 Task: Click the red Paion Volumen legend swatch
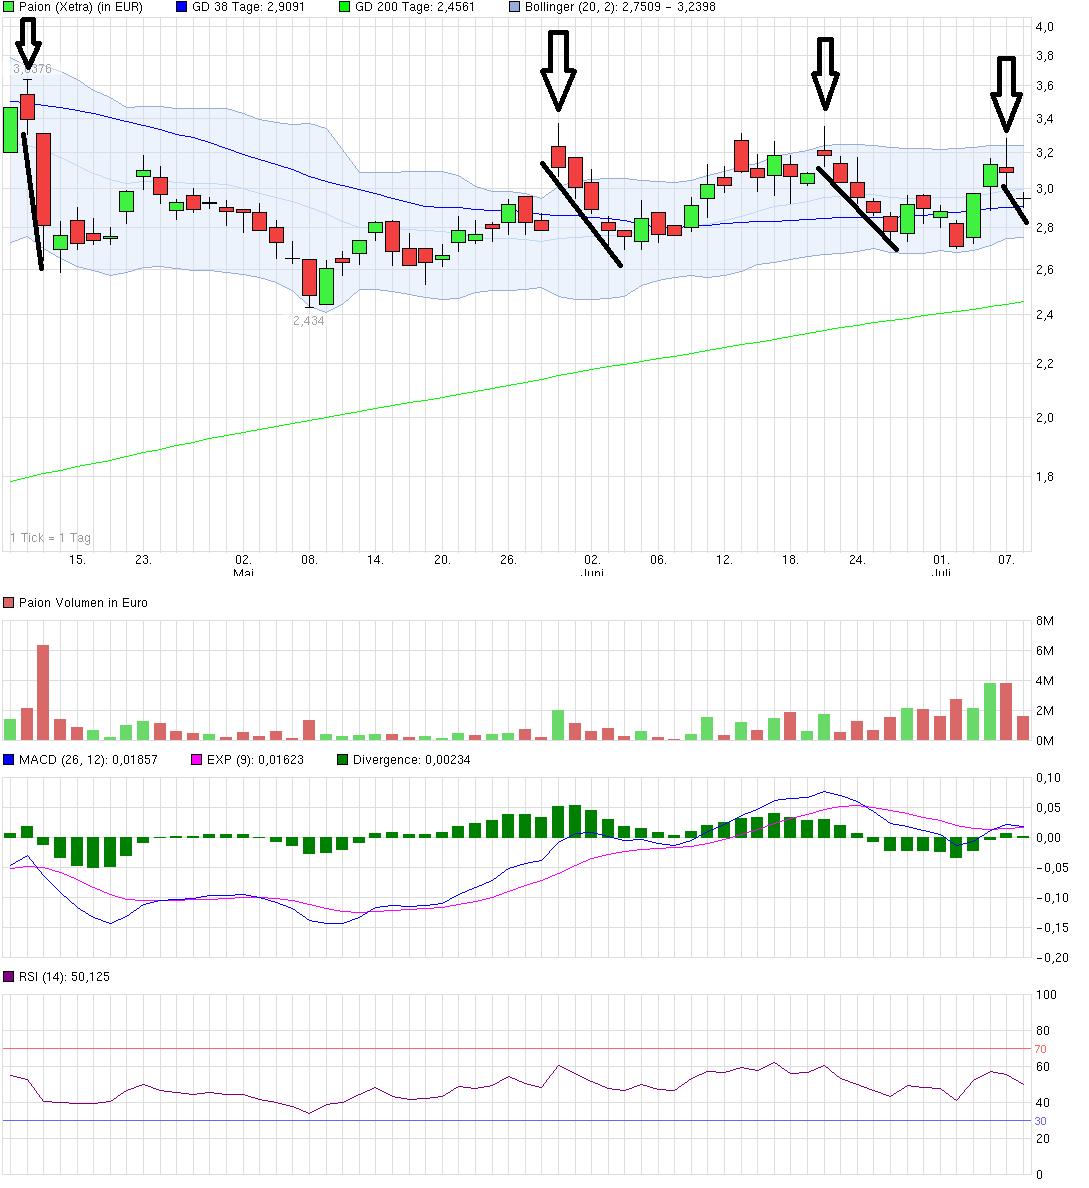[8, 603]
